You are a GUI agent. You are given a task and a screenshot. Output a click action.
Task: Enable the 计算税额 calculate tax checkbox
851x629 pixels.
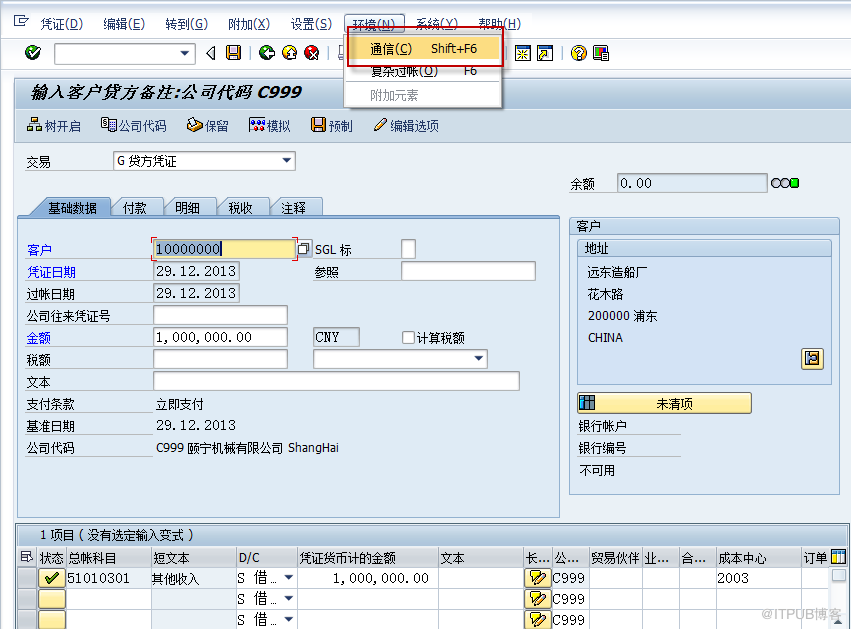pos(408,338)
